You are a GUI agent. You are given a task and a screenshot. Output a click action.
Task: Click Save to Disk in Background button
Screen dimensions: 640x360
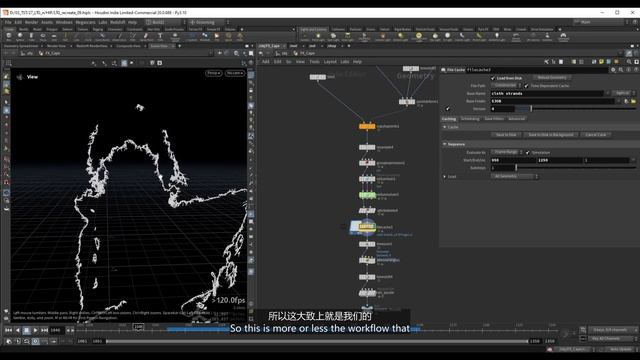[x=551, y=135]
